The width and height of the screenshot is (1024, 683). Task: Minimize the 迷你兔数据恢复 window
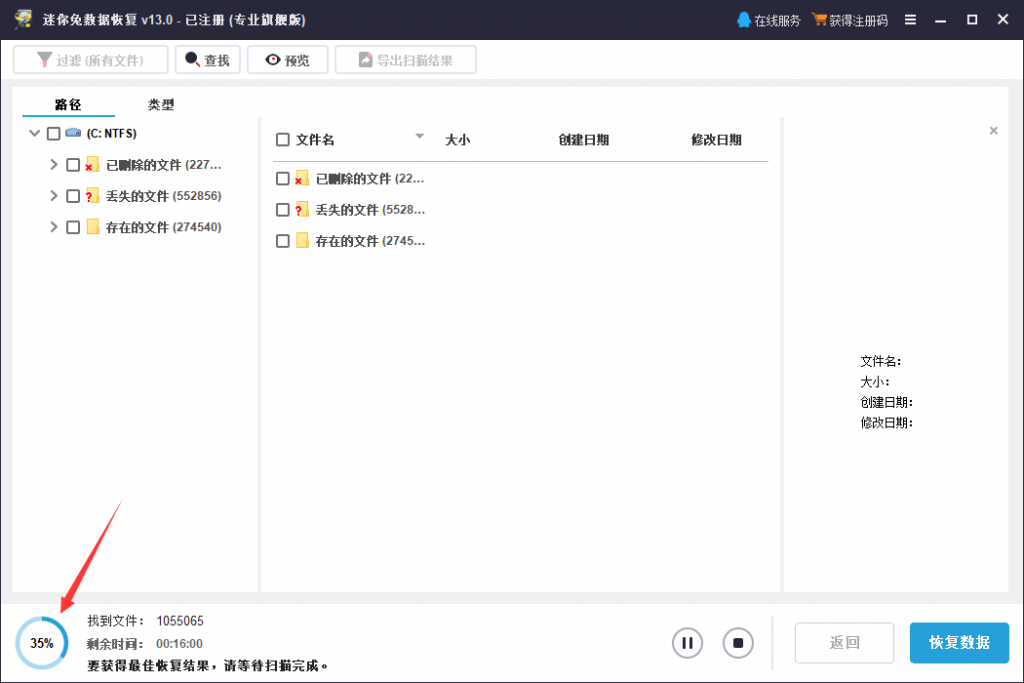(x=940, y=20)
